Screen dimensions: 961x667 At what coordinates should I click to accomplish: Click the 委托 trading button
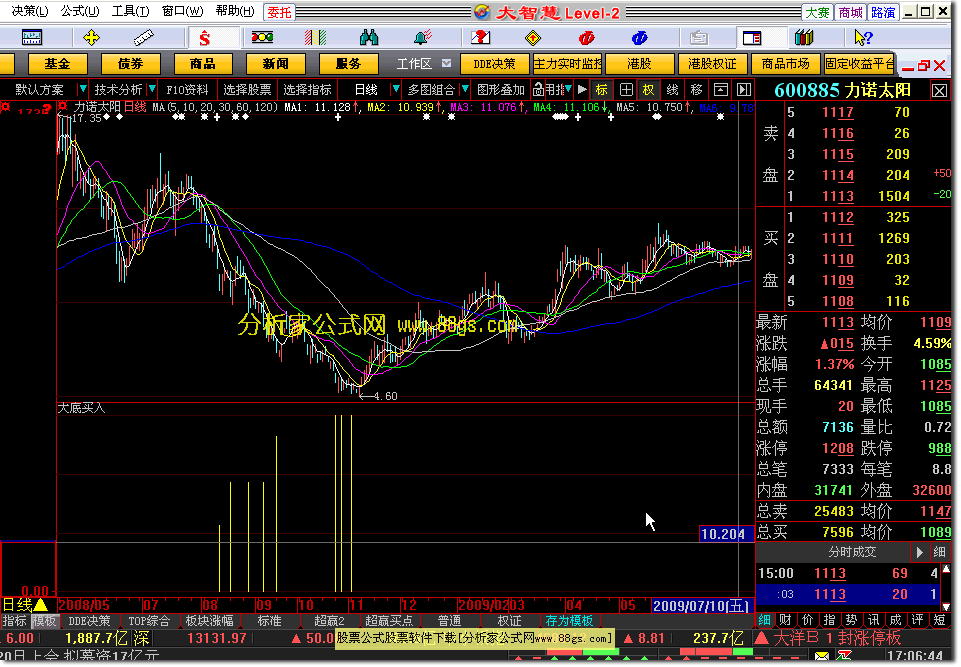coord(279,12)
